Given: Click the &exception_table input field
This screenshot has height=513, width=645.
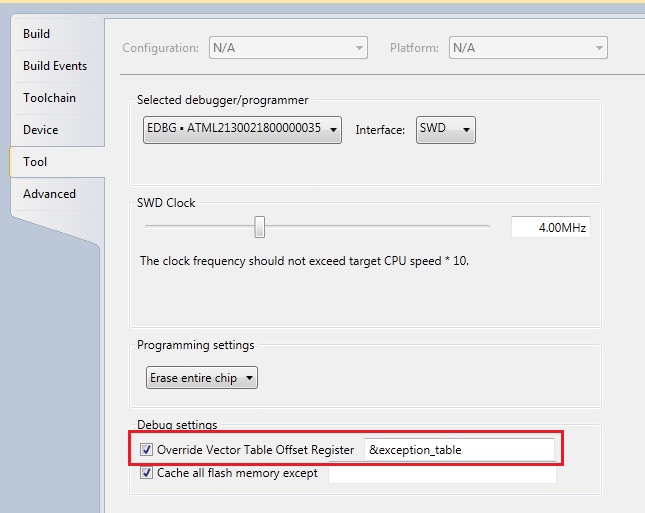Looking at the screenshot, I should click(459, 450).
